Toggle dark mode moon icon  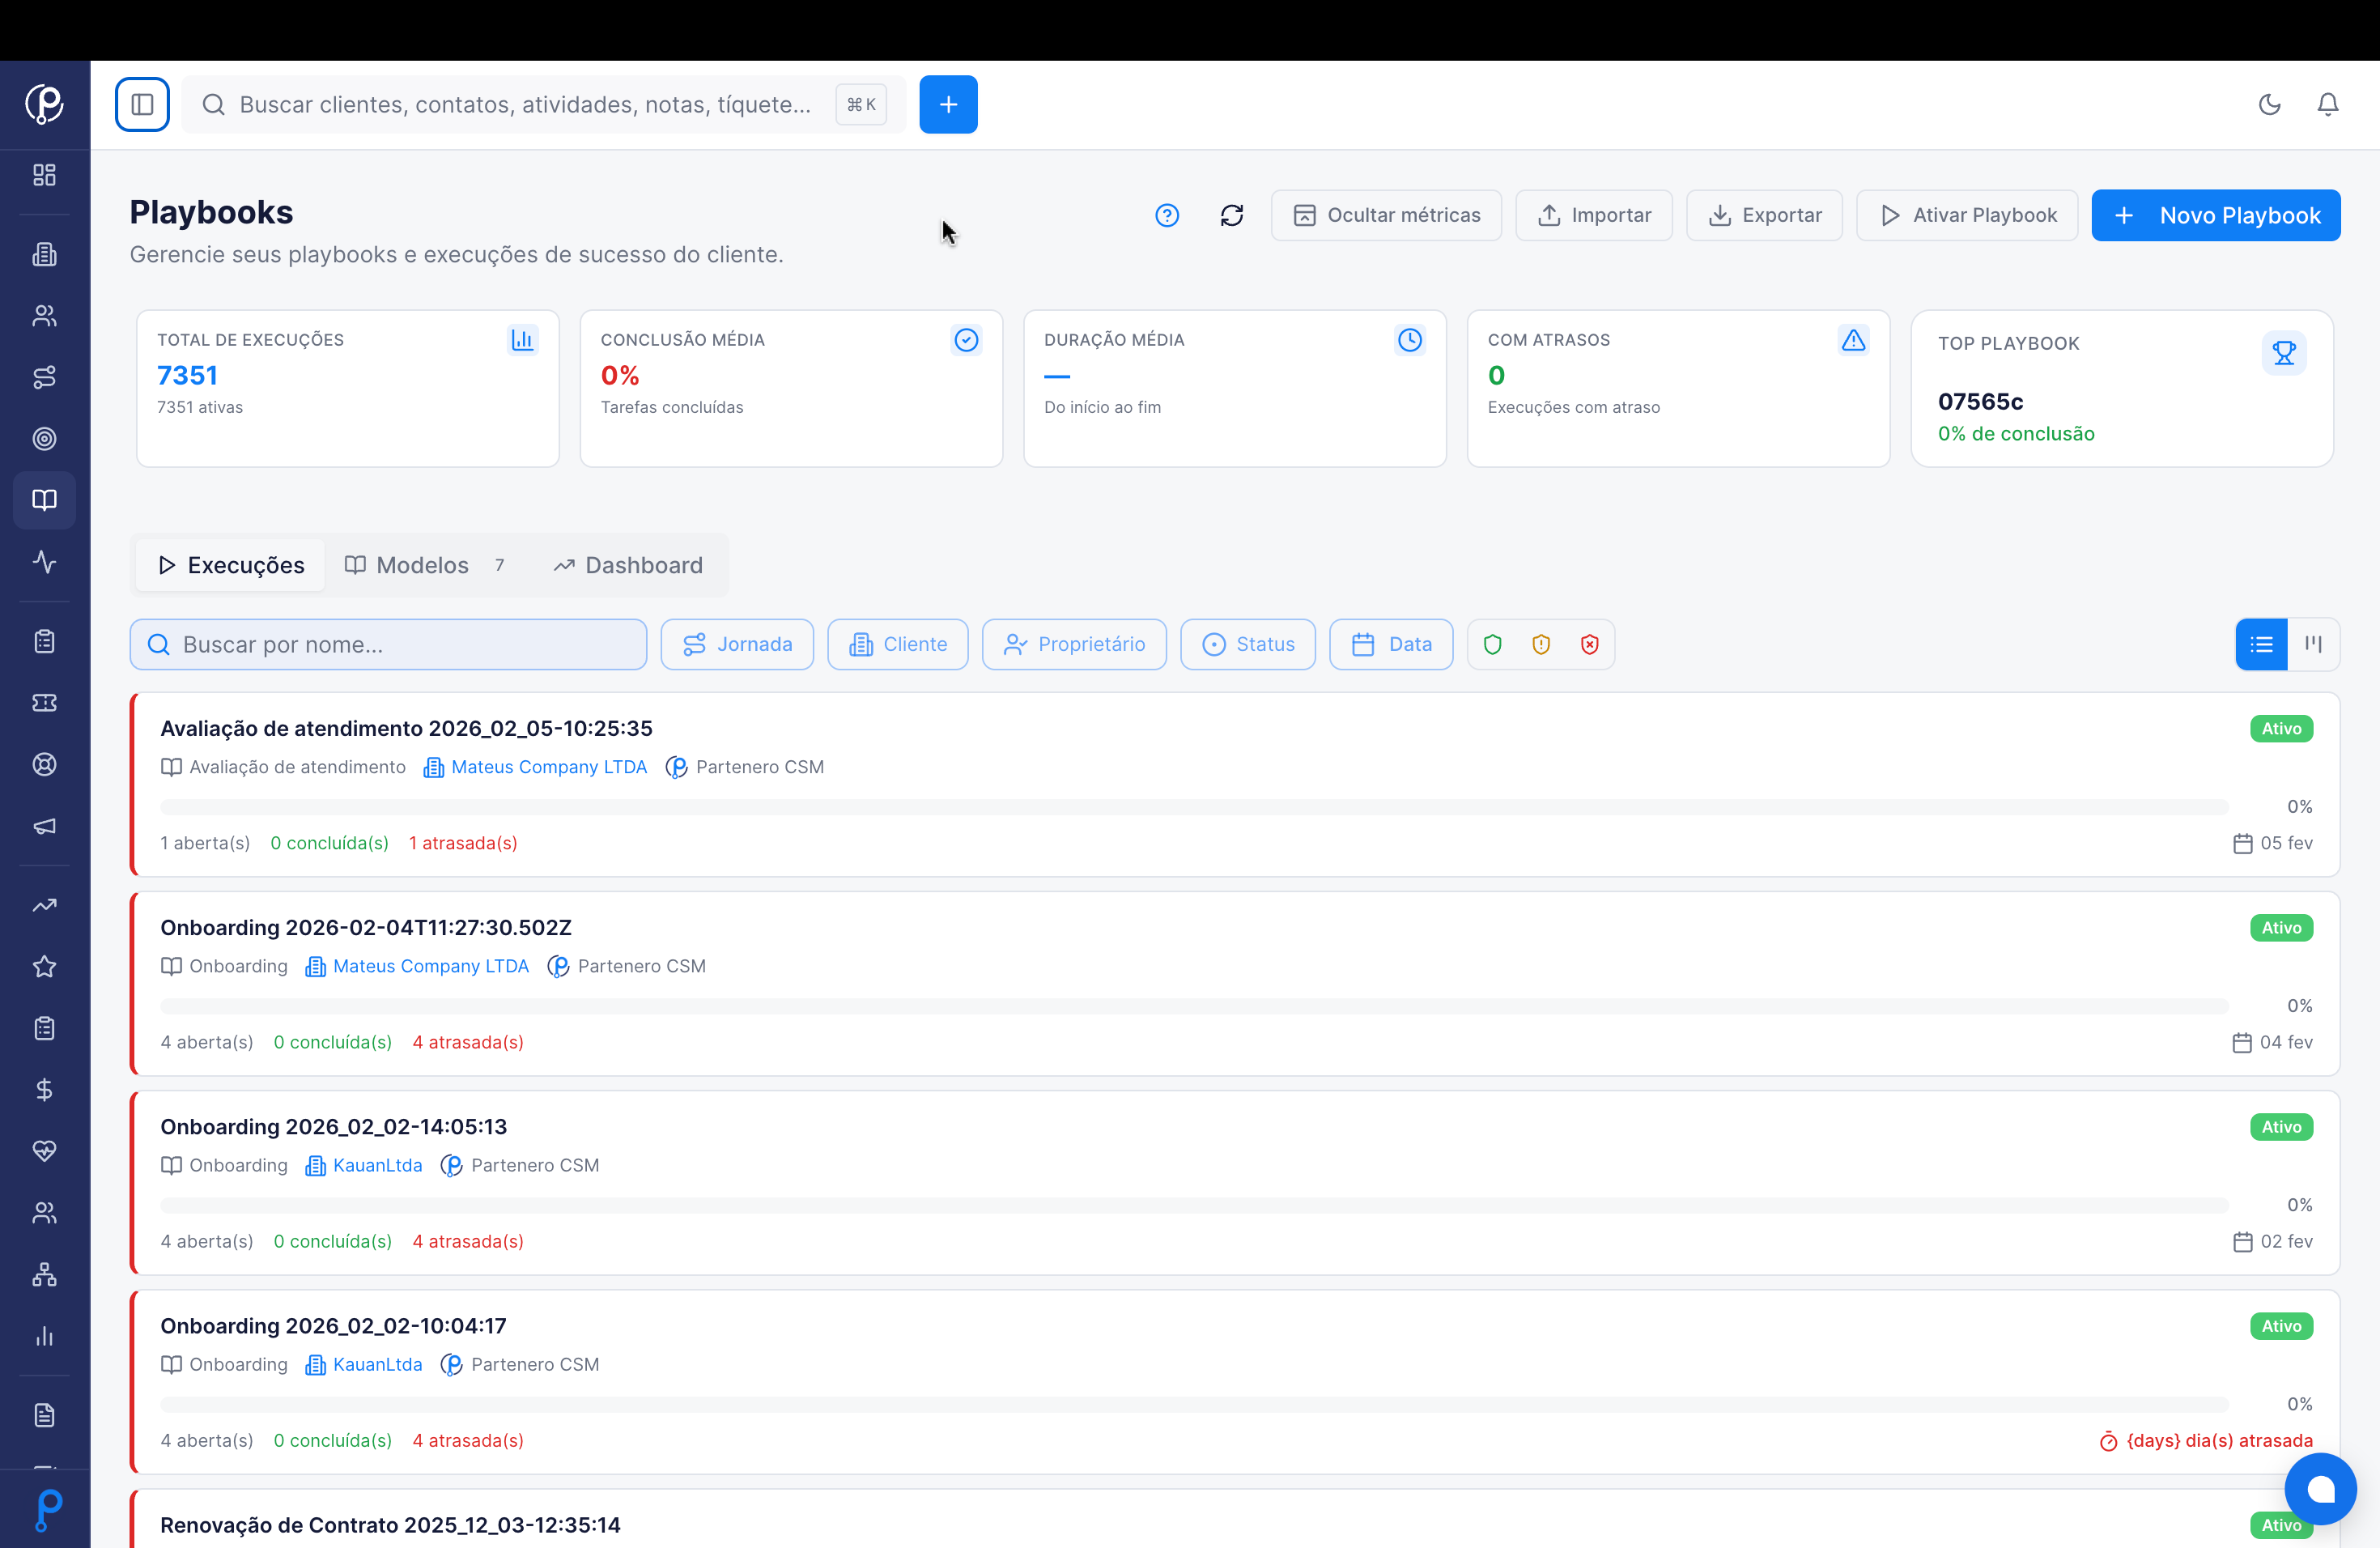2269,104
